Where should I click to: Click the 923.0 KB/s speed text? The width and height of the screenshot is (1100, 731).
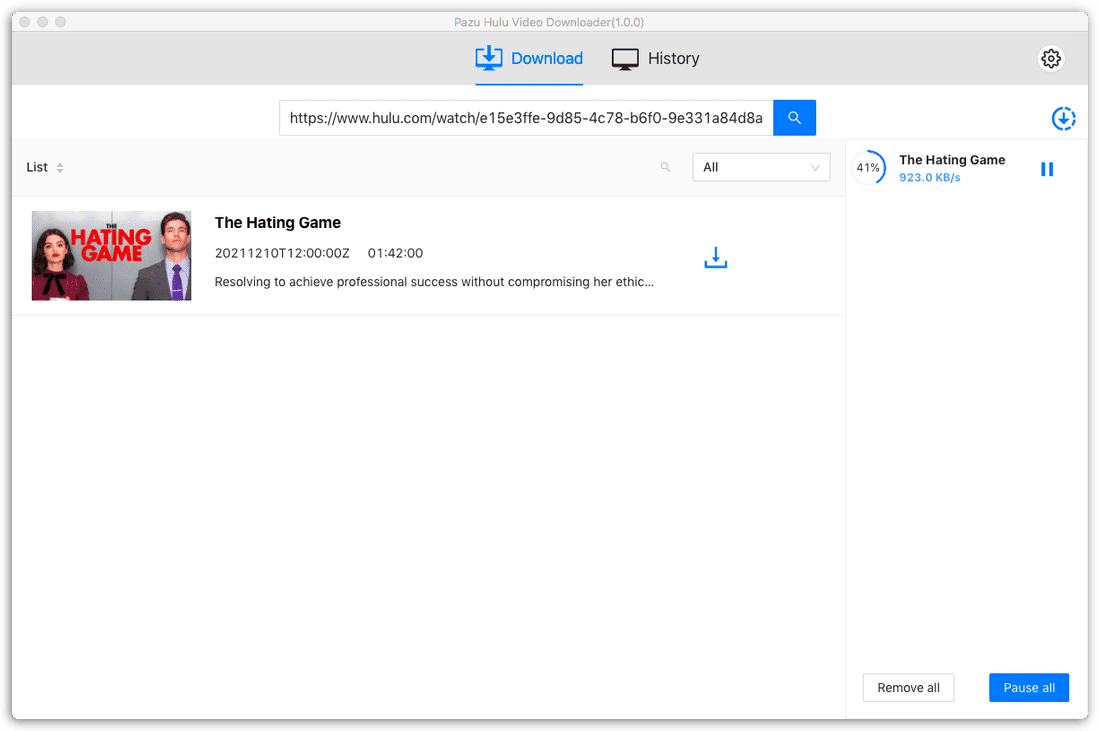(x=930, y=177)
